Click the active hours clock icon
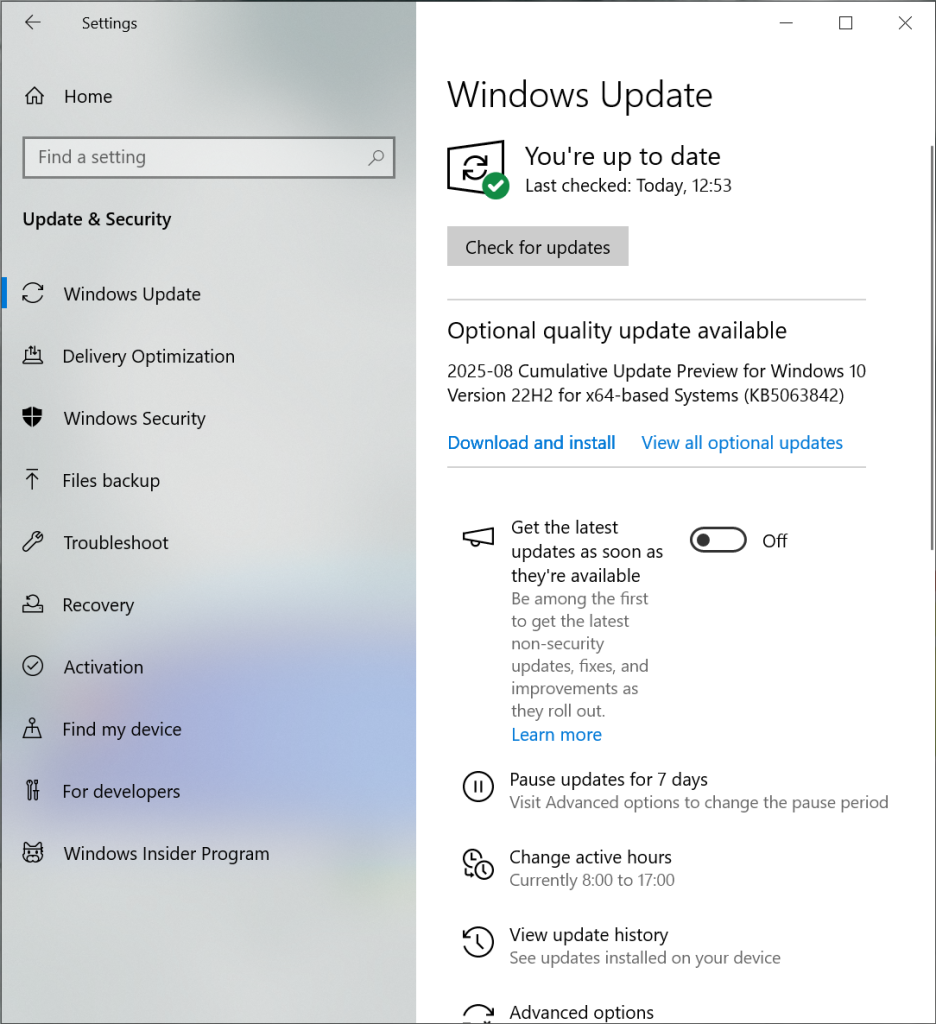This screenshot has height=1024, width=936. (478, 864)
